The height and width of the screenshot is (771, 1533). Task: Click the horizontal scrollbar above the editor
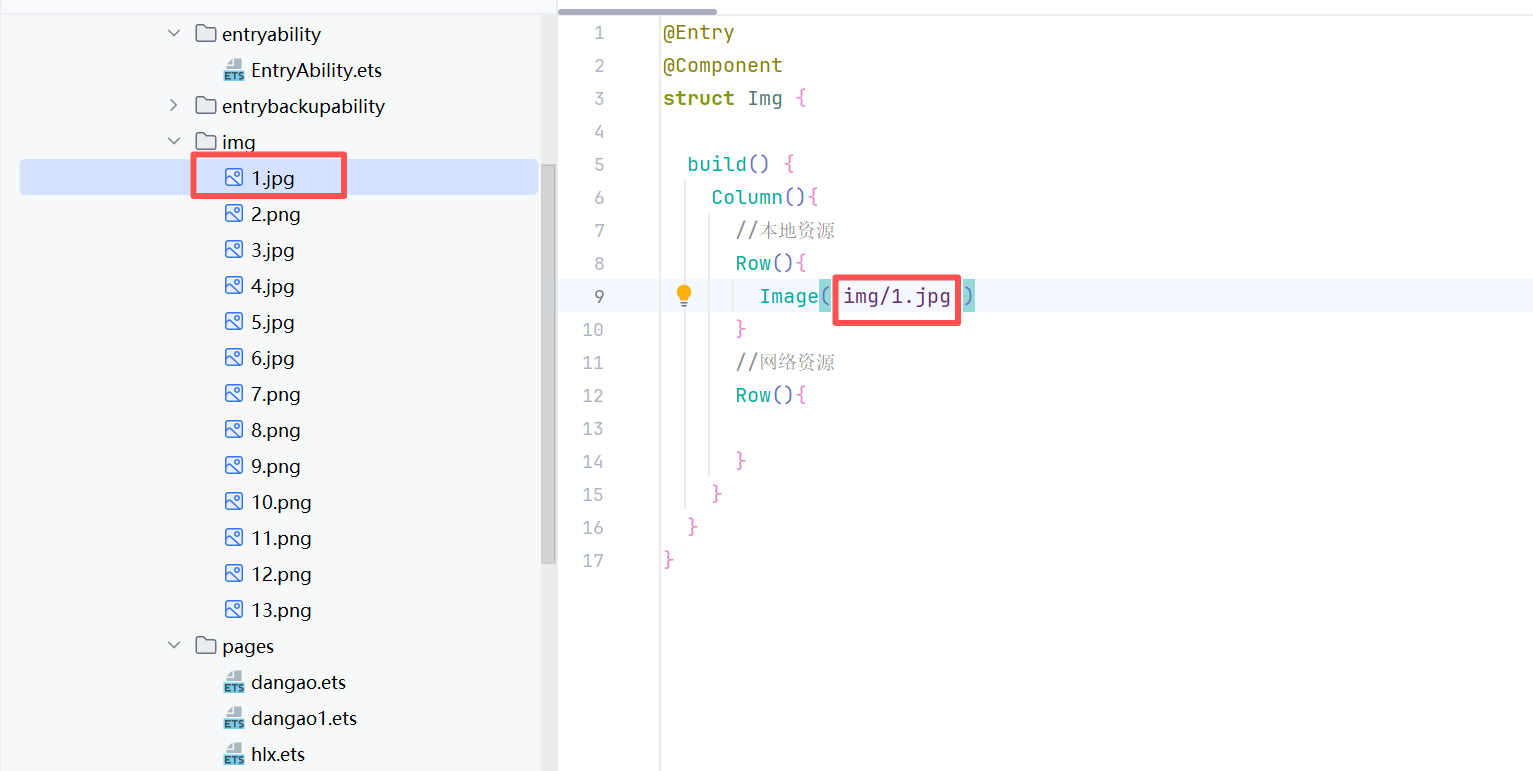click(637, 11)
